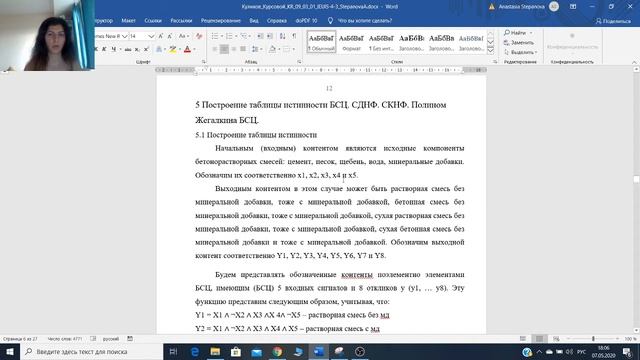640x360 pixels.
Task: Increase font size with the grow font icon
Action: (161, 36)
